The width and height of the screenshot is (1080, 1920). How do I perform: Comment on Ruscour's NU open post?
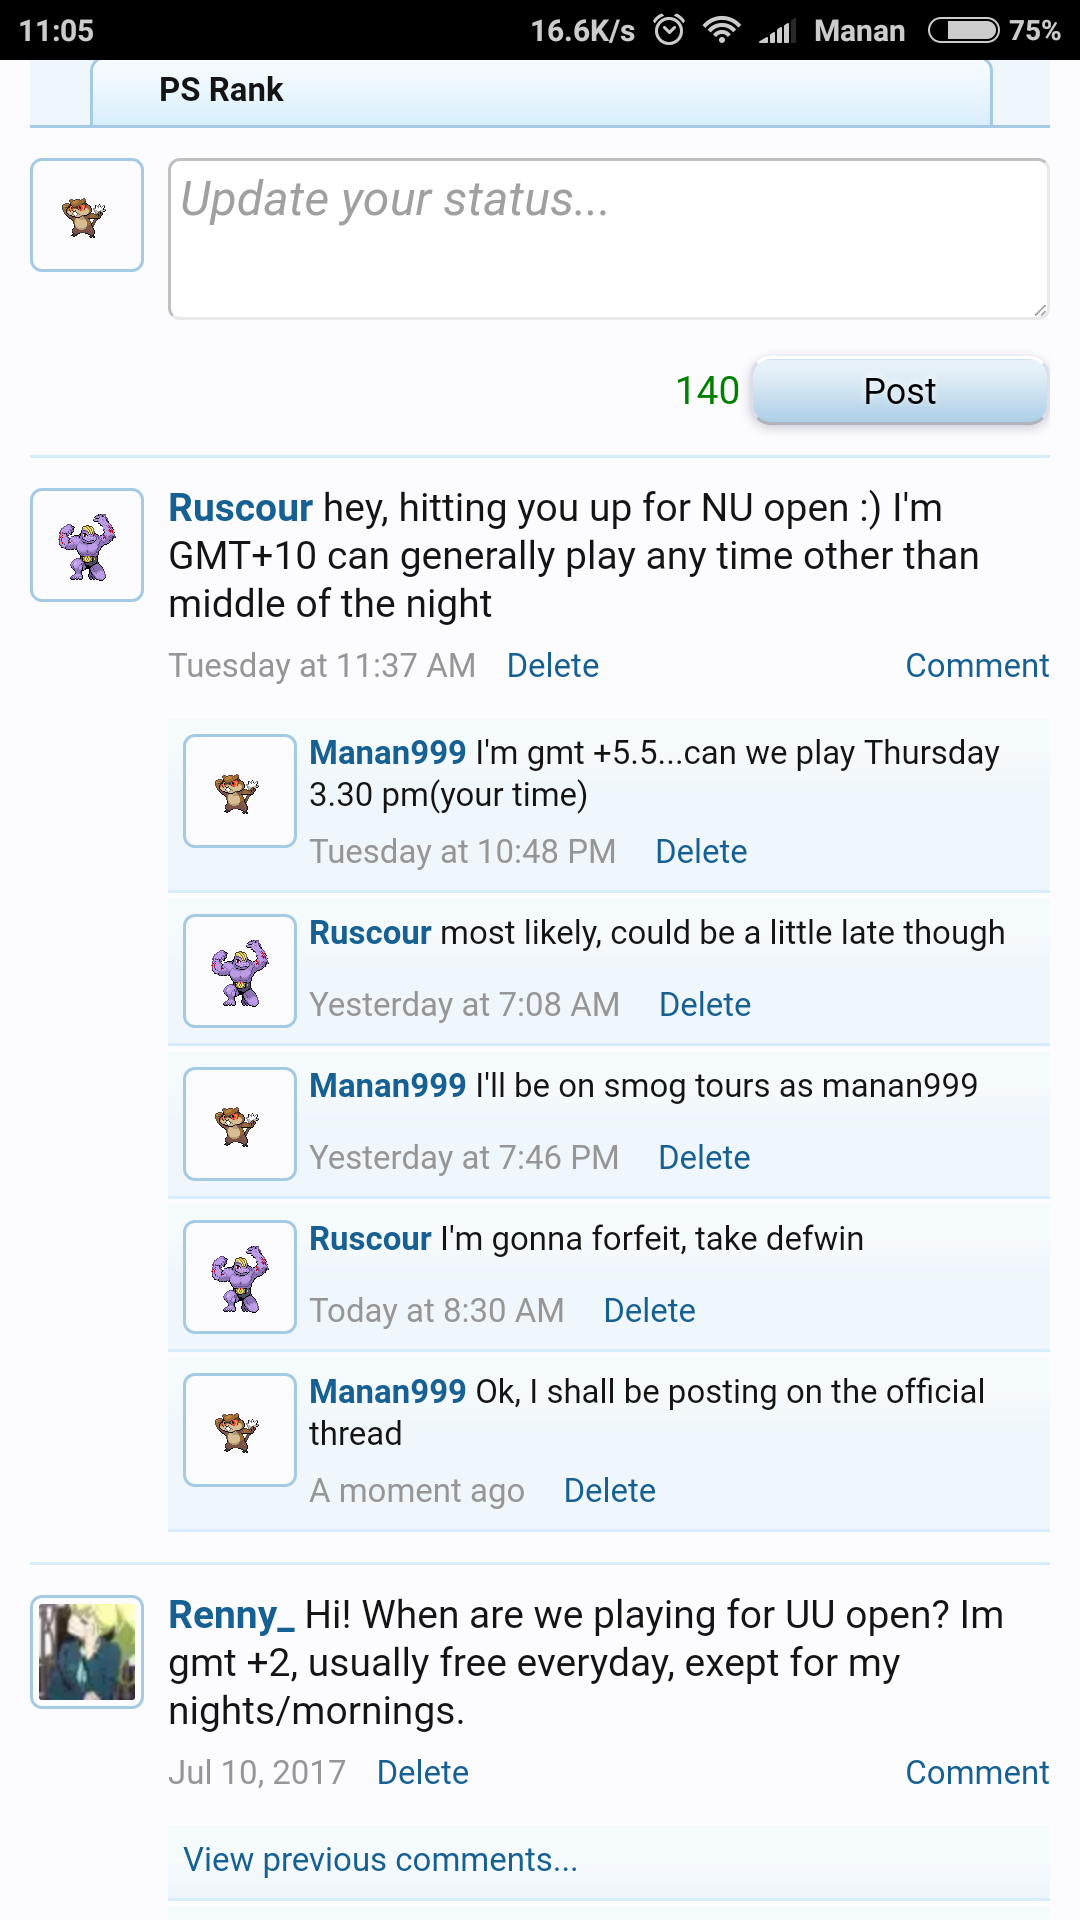976,666
